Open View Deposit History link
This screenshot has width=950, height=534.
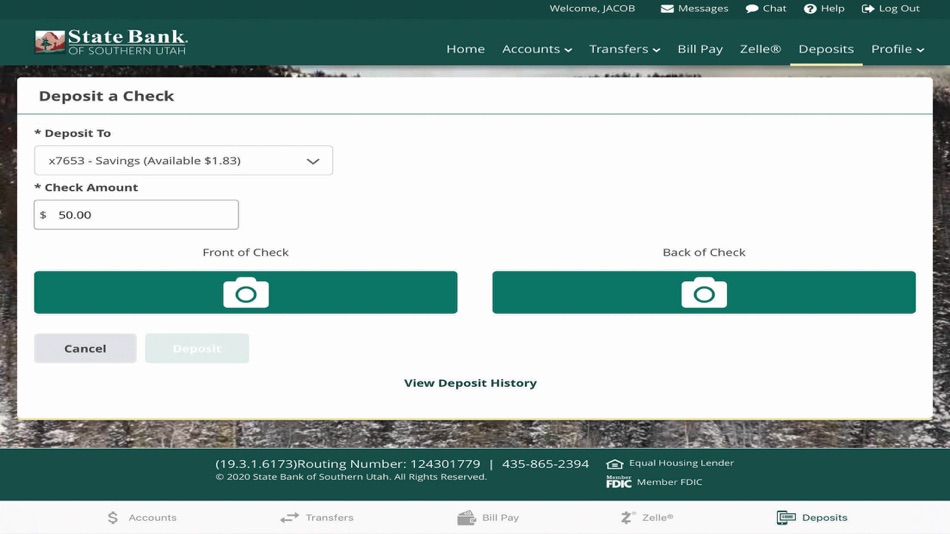point(470,383)
